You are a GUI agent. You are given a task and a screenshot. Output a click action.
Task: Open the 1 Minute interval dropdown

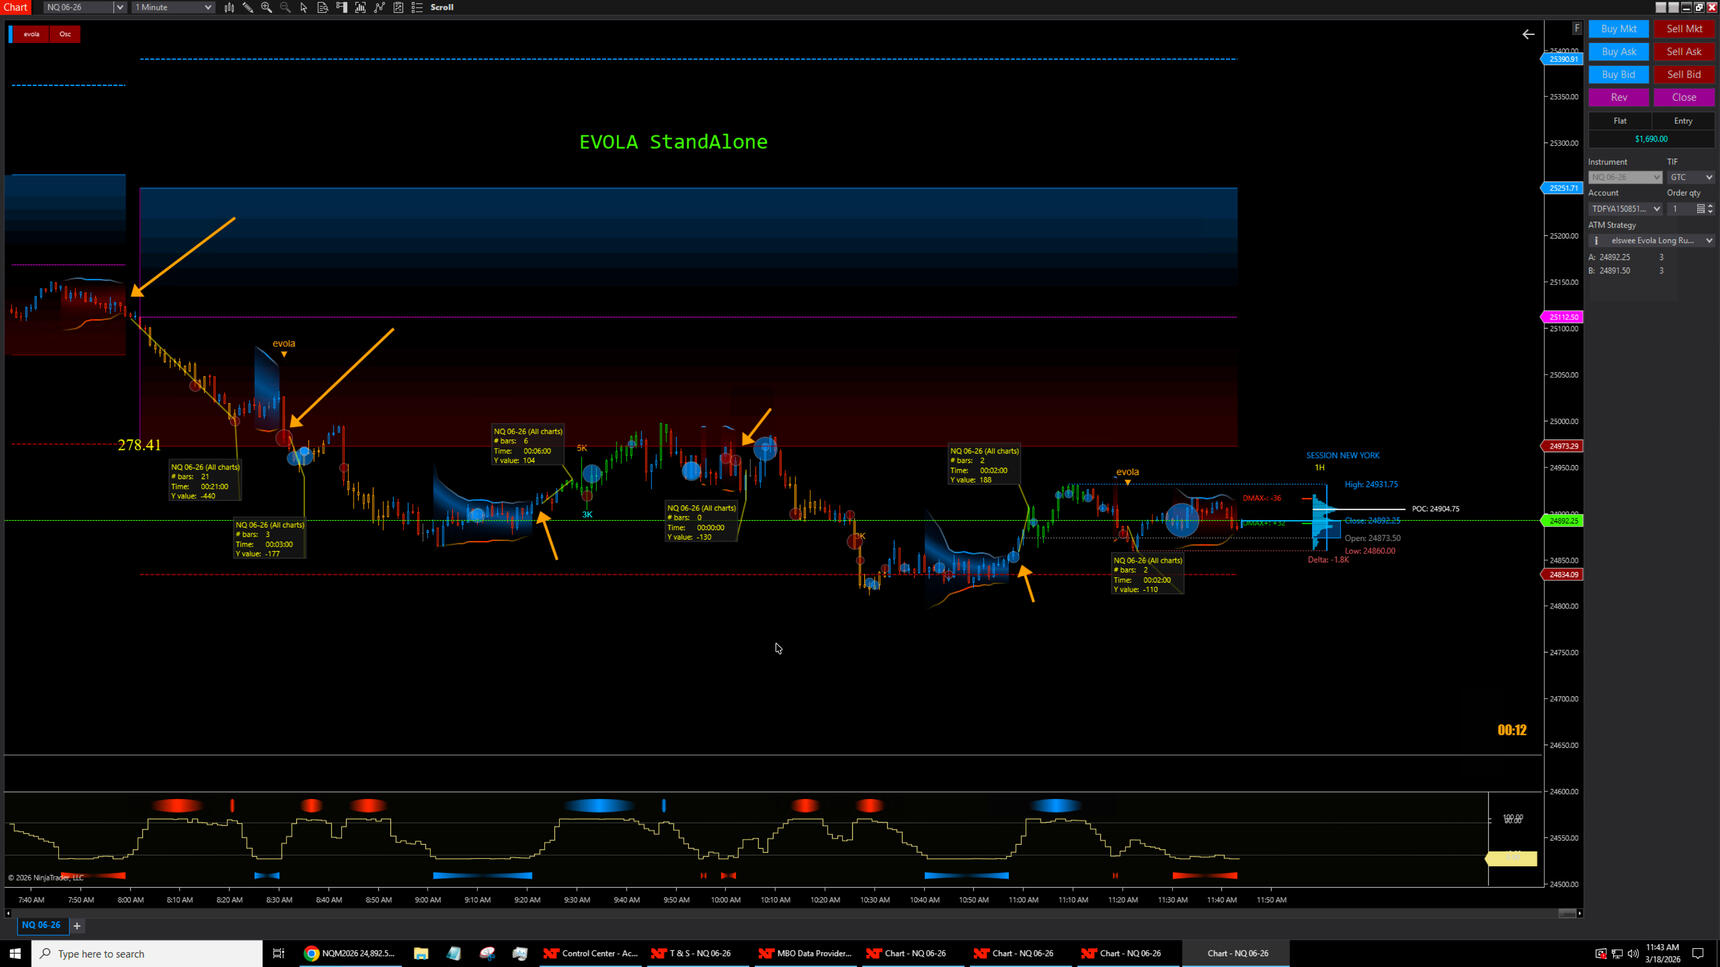pos(173,7)
